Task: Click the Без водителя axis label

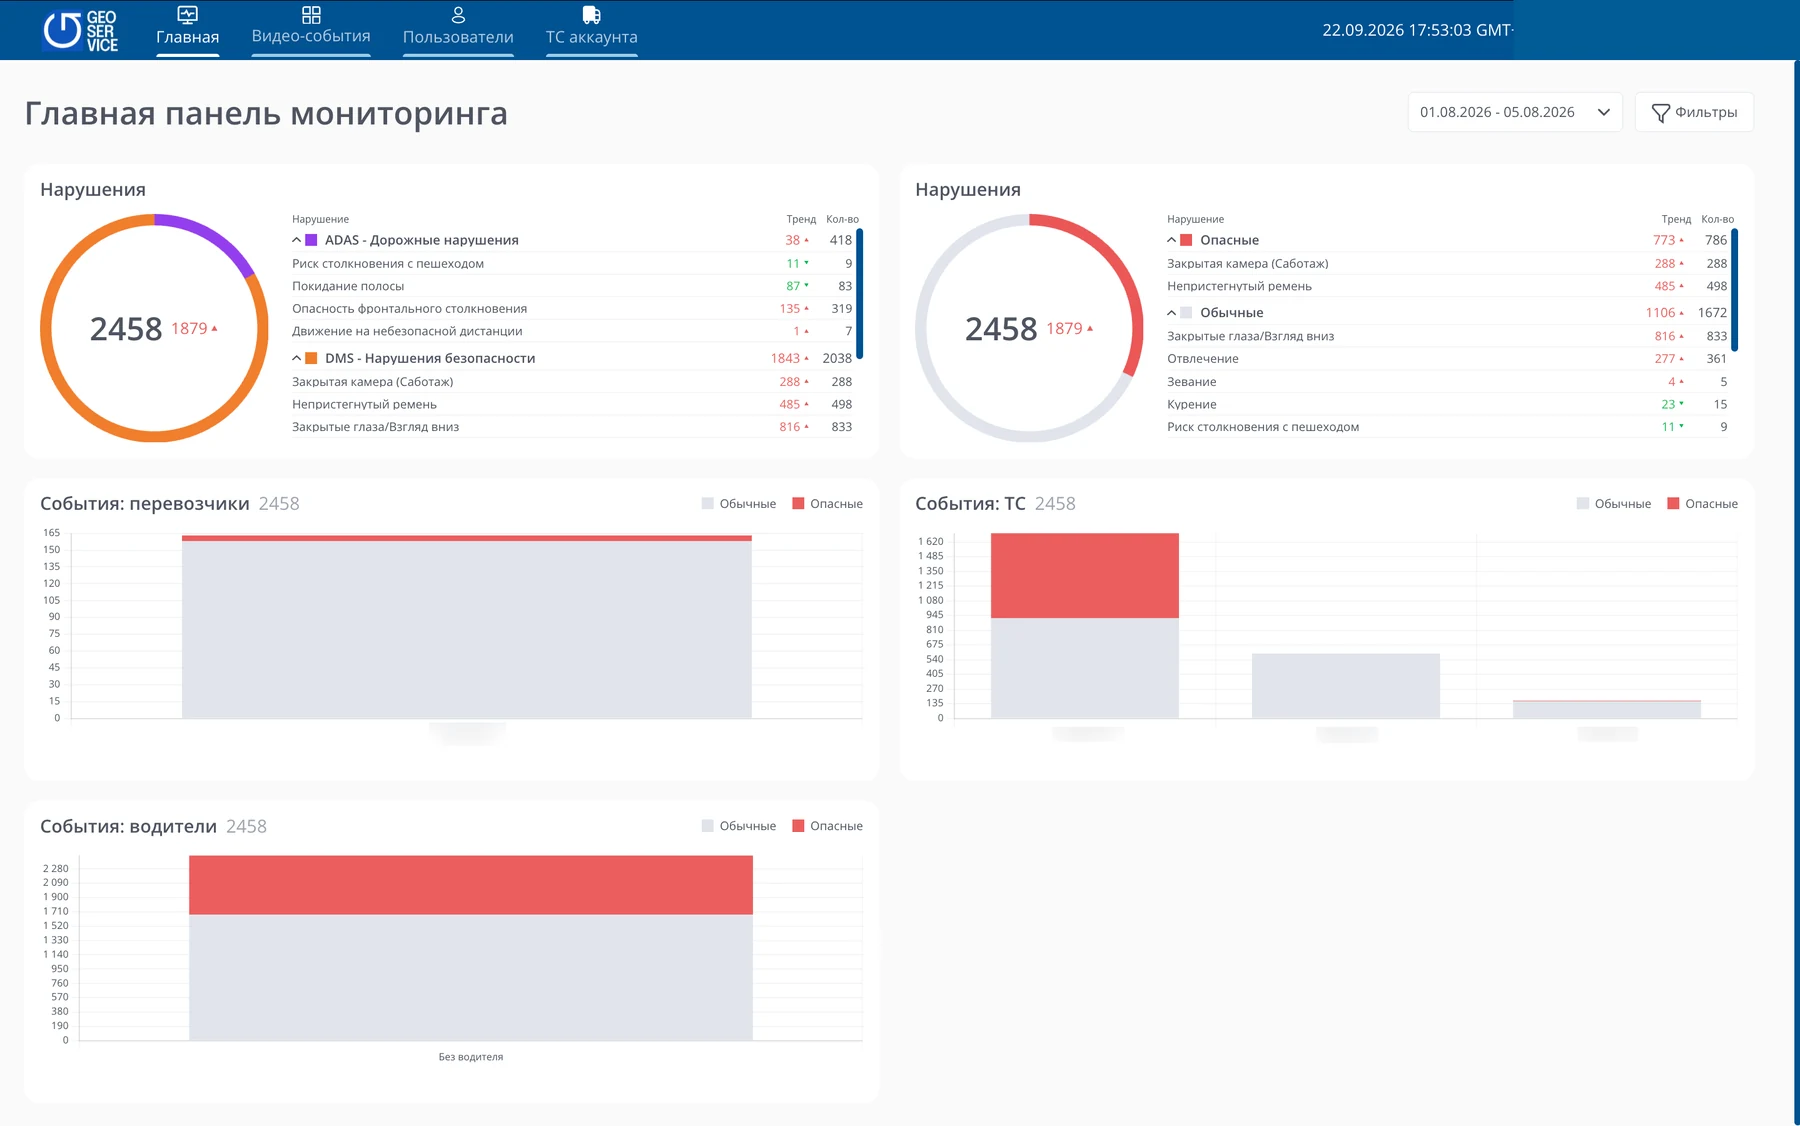Action: click(x=471, y=1057)
